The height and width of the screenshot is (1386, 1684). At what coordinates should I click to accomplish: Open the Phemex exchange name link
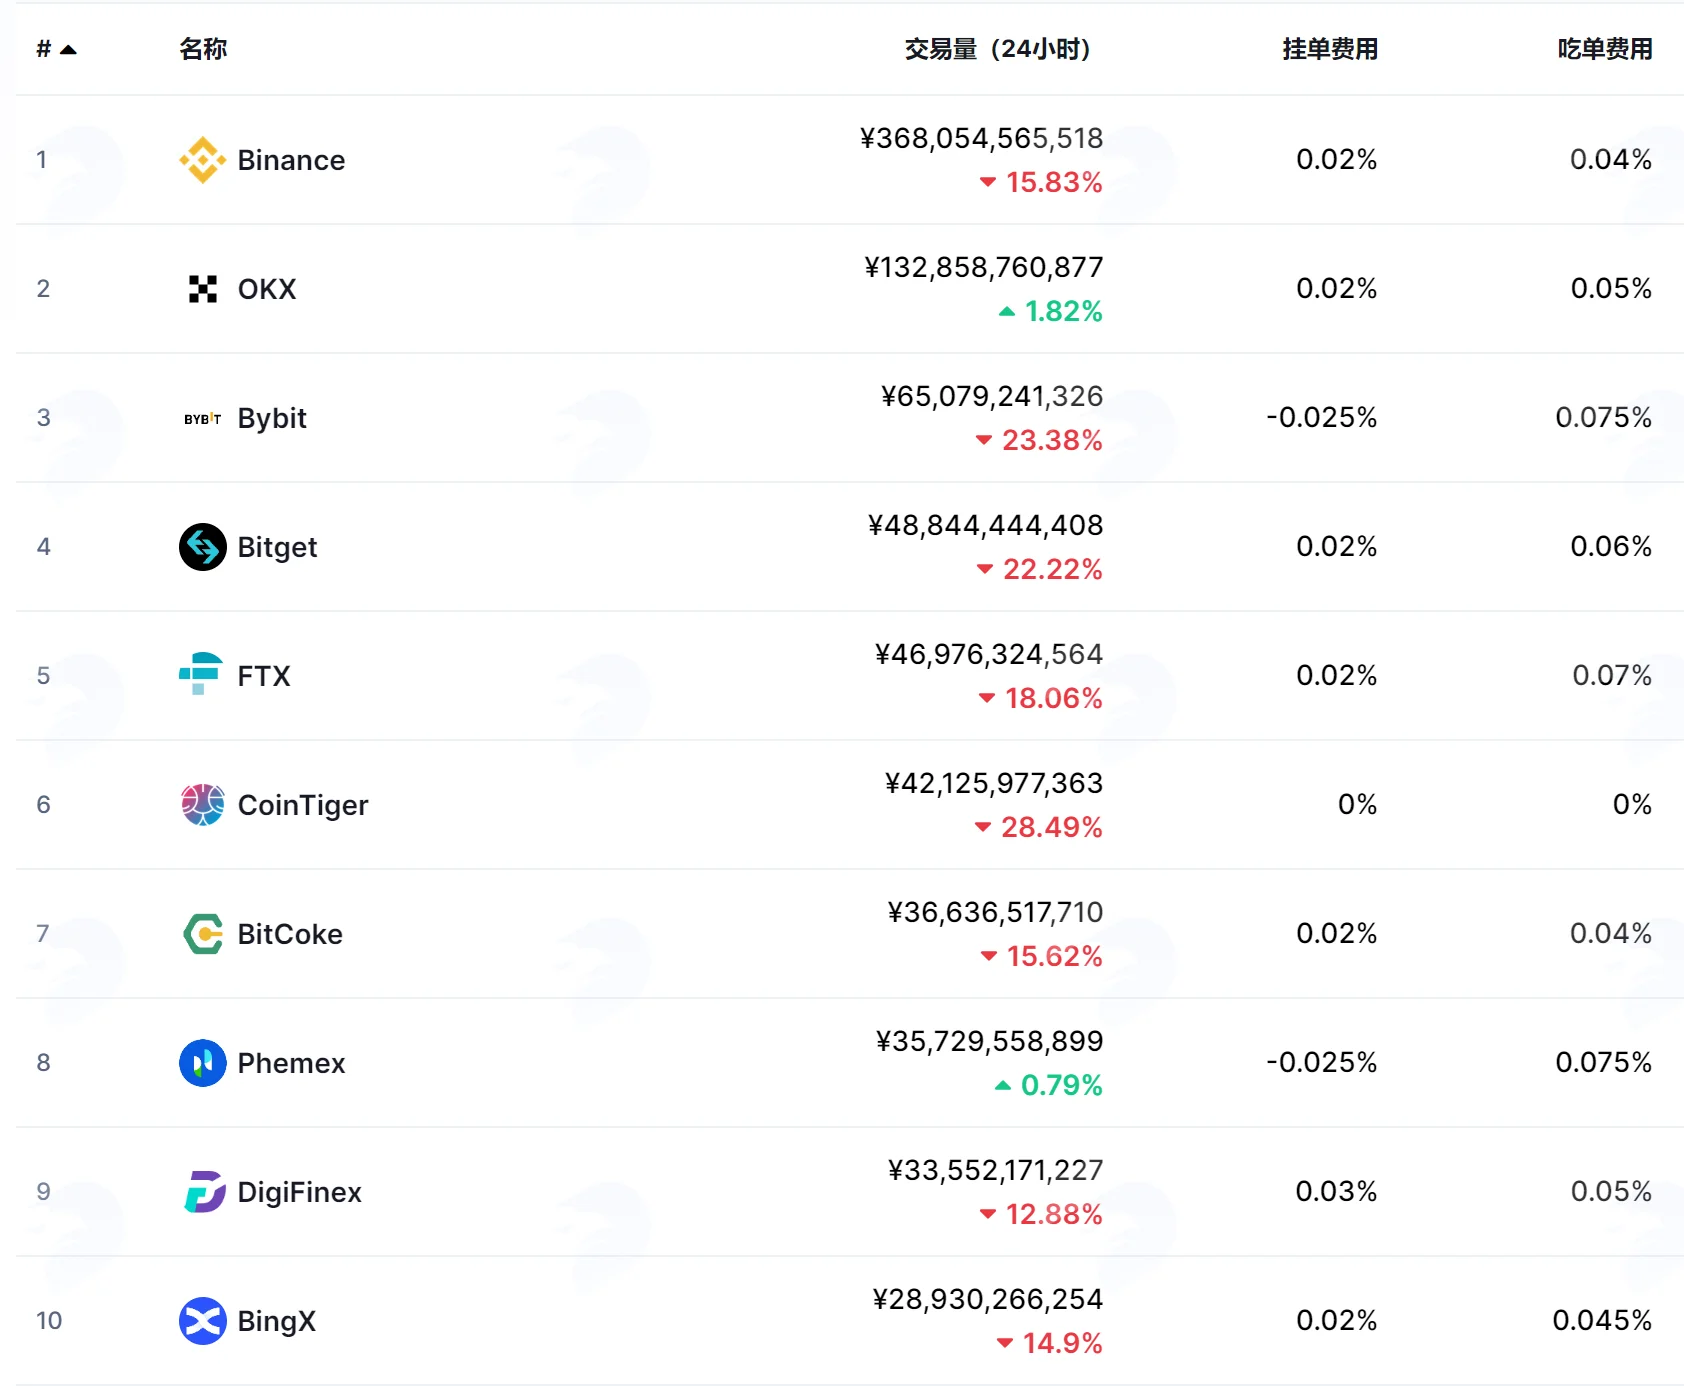(291, 1063)
